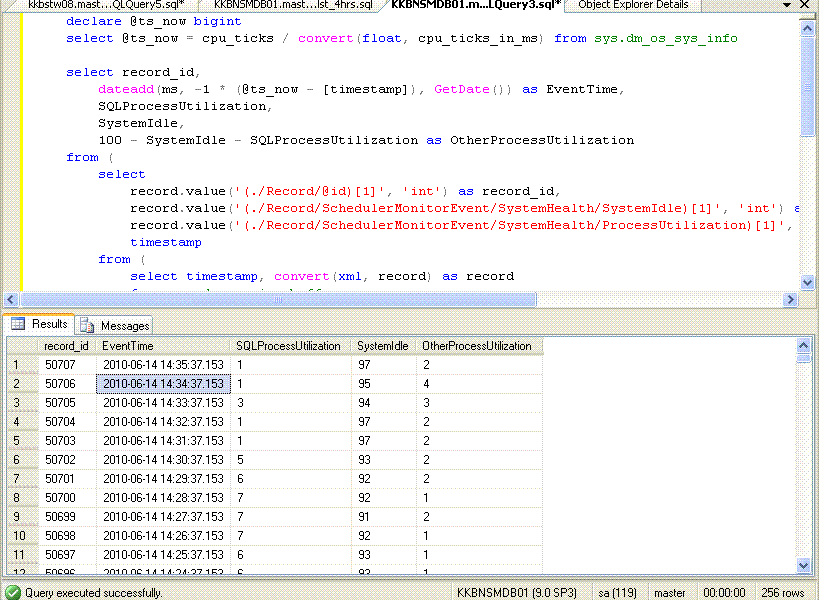Select row 5 in the results grid
Screen dimensions: 824x602
(17, 441)
